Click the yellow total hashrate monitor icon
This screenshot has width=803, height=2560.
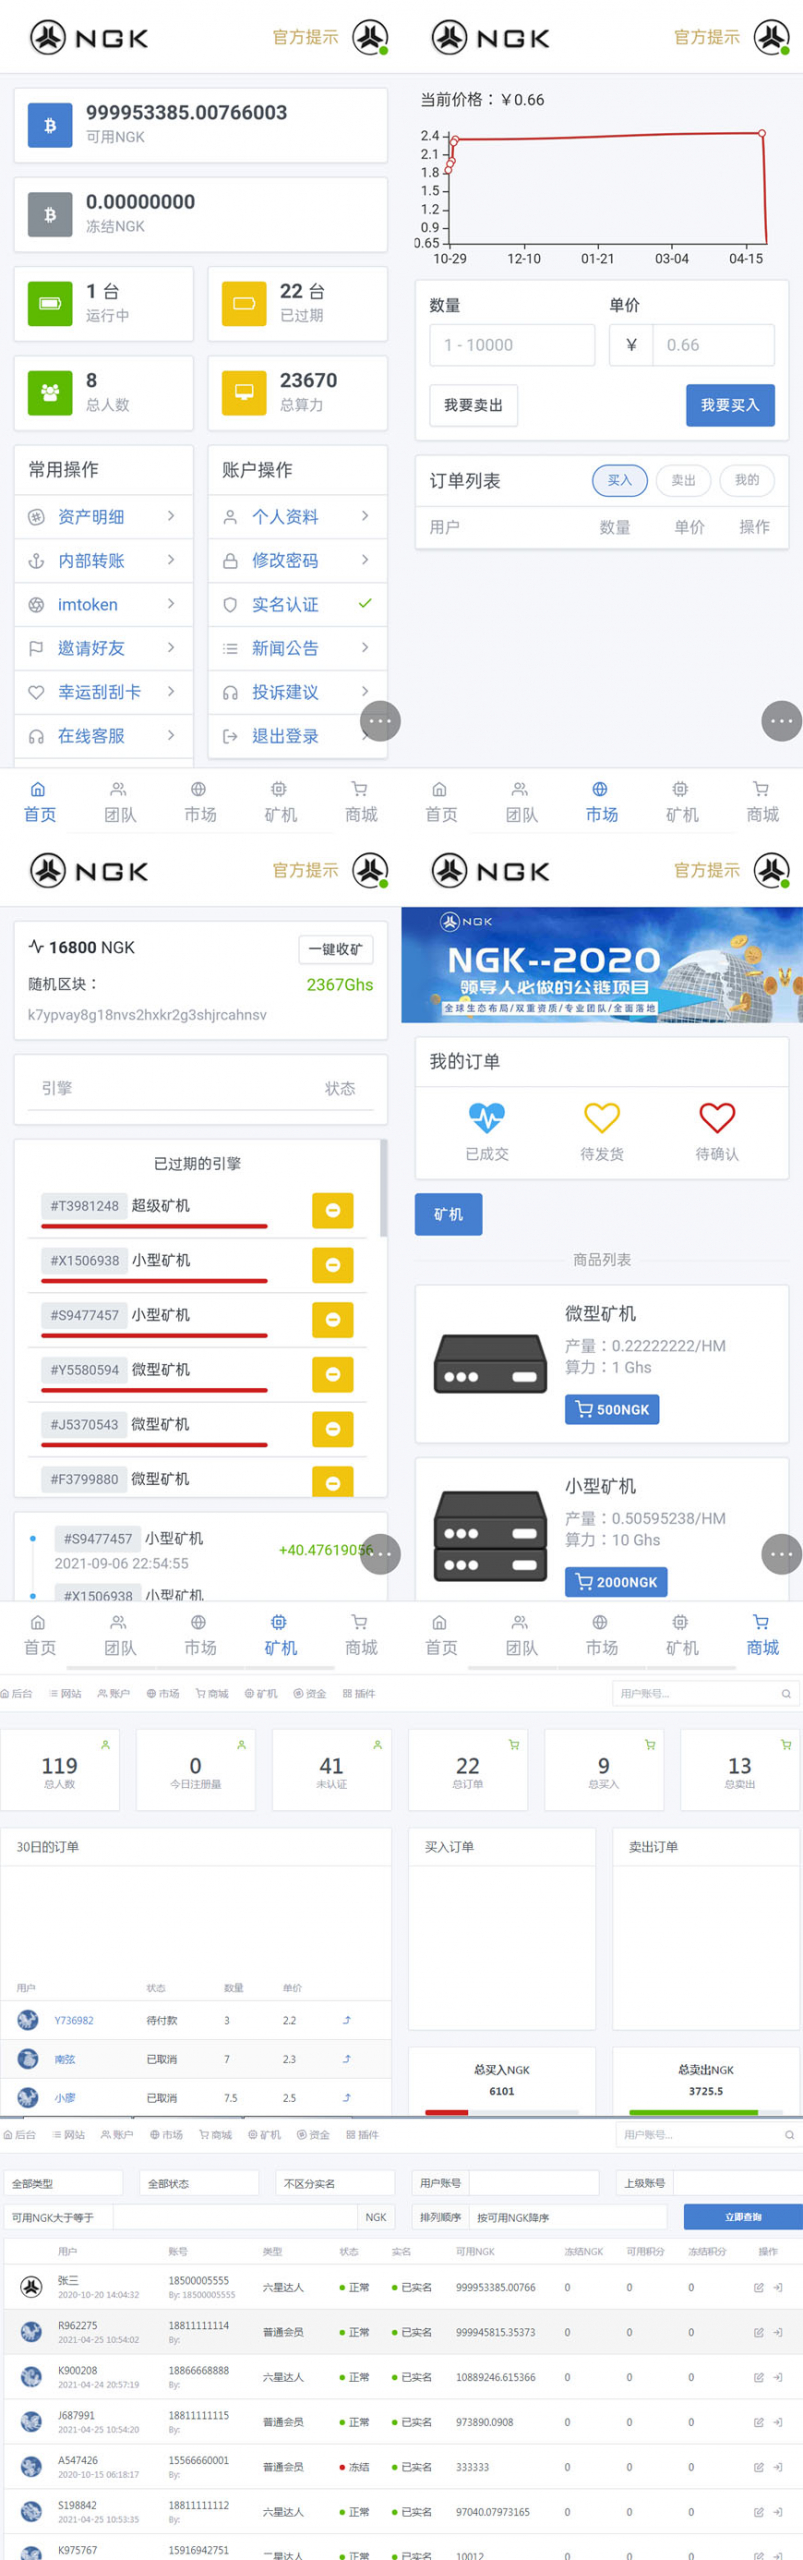pyautogui.click(x=244, y=392)
